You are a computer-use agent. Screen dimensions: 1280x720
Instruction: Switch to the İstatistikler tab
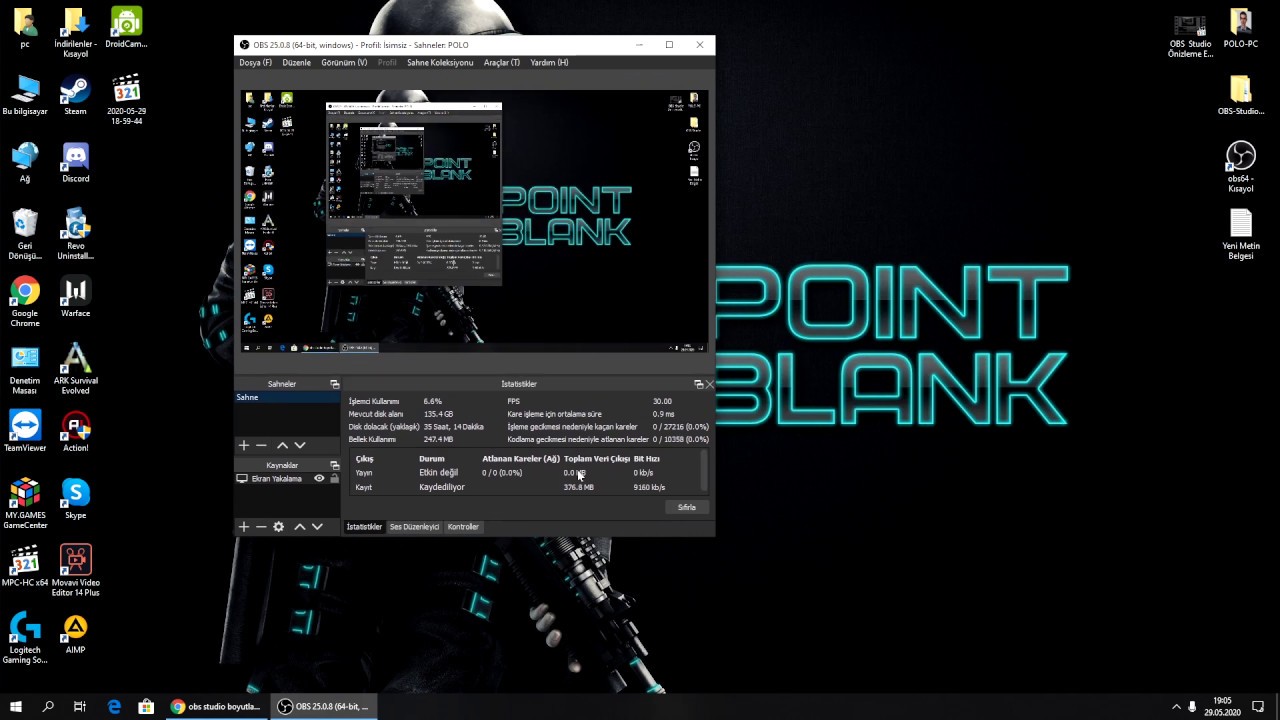coord(364,527)
